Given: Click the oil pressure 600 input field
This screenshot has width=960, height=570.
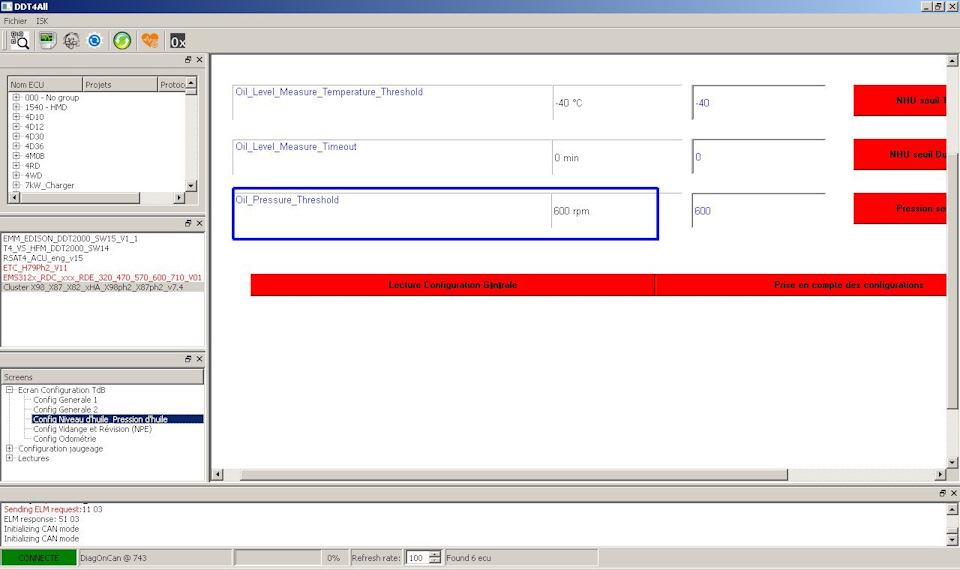Looking at the screenshot, I should click(x=759, y=211).
